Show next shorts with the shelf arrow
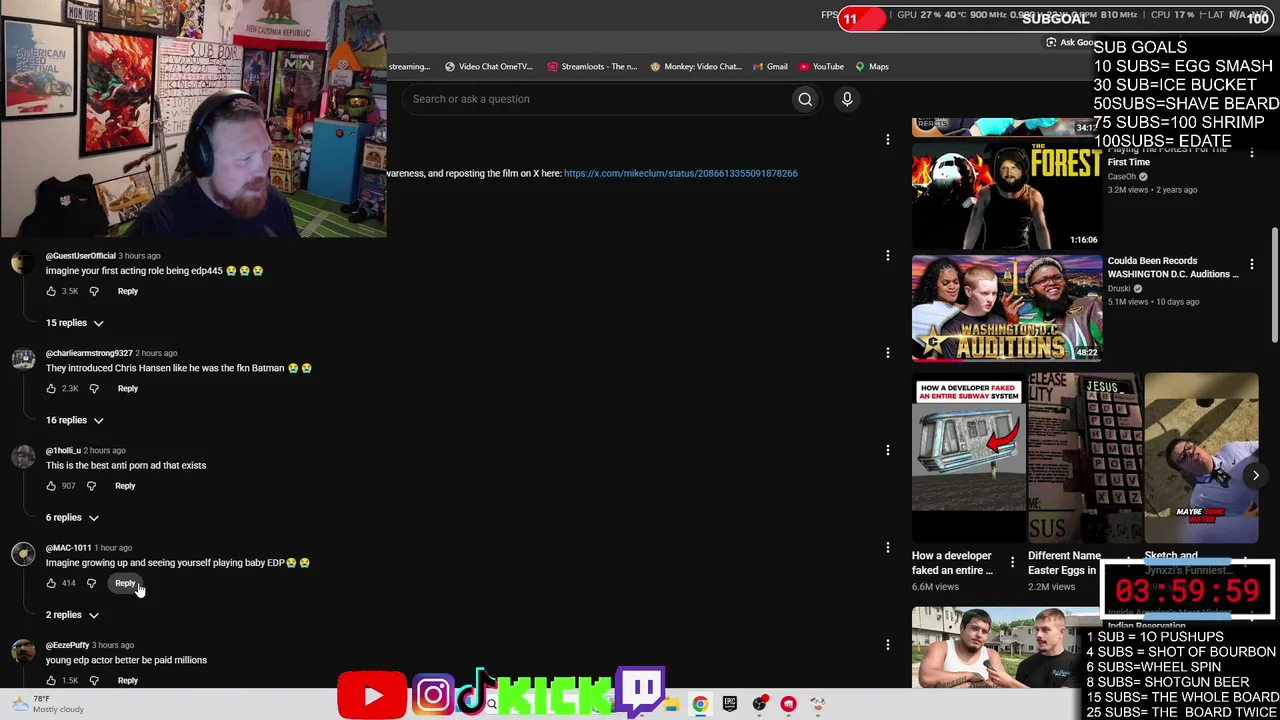Screen dimensions: 1280x720 (x=1255, y=476)
